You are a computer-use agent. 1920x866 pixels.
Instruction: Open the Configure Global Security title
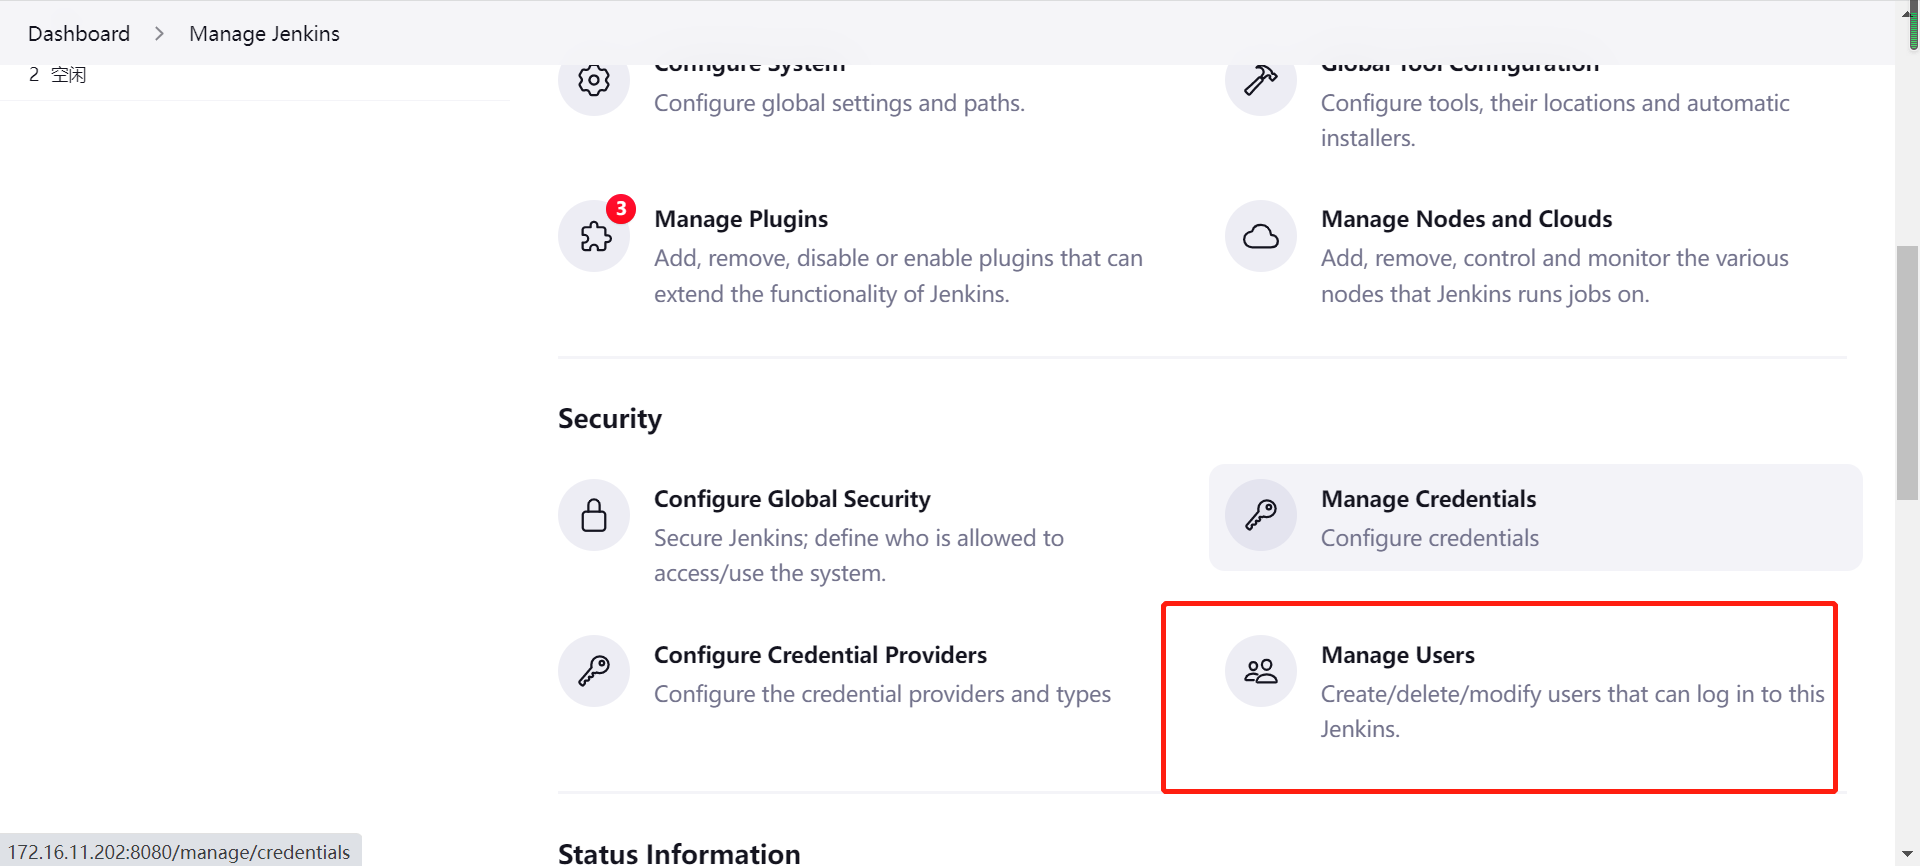click(792, 499)
